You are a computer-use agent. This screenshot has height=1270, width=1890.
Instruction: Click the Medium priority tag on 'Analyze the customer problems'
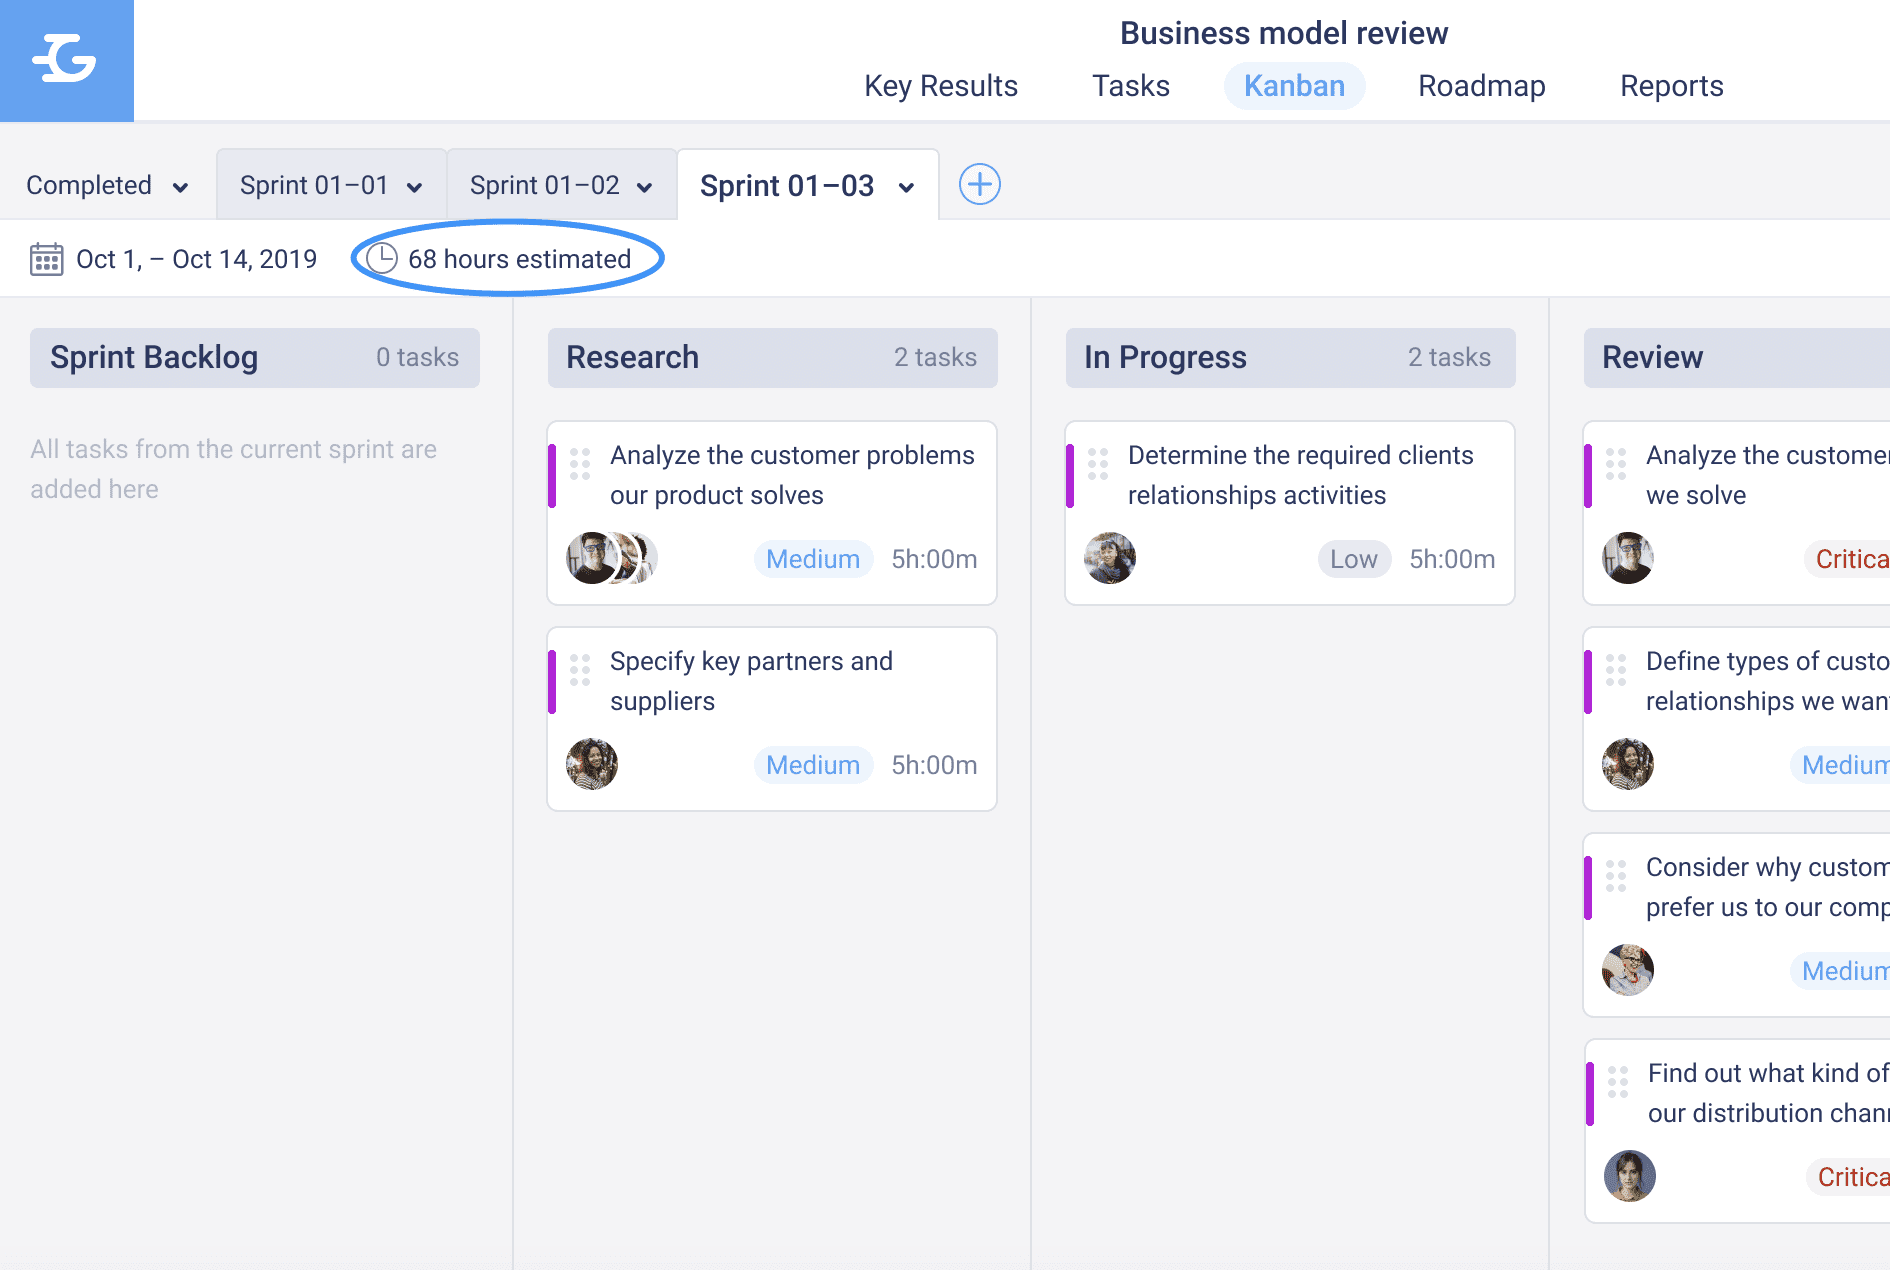point(812,559)
